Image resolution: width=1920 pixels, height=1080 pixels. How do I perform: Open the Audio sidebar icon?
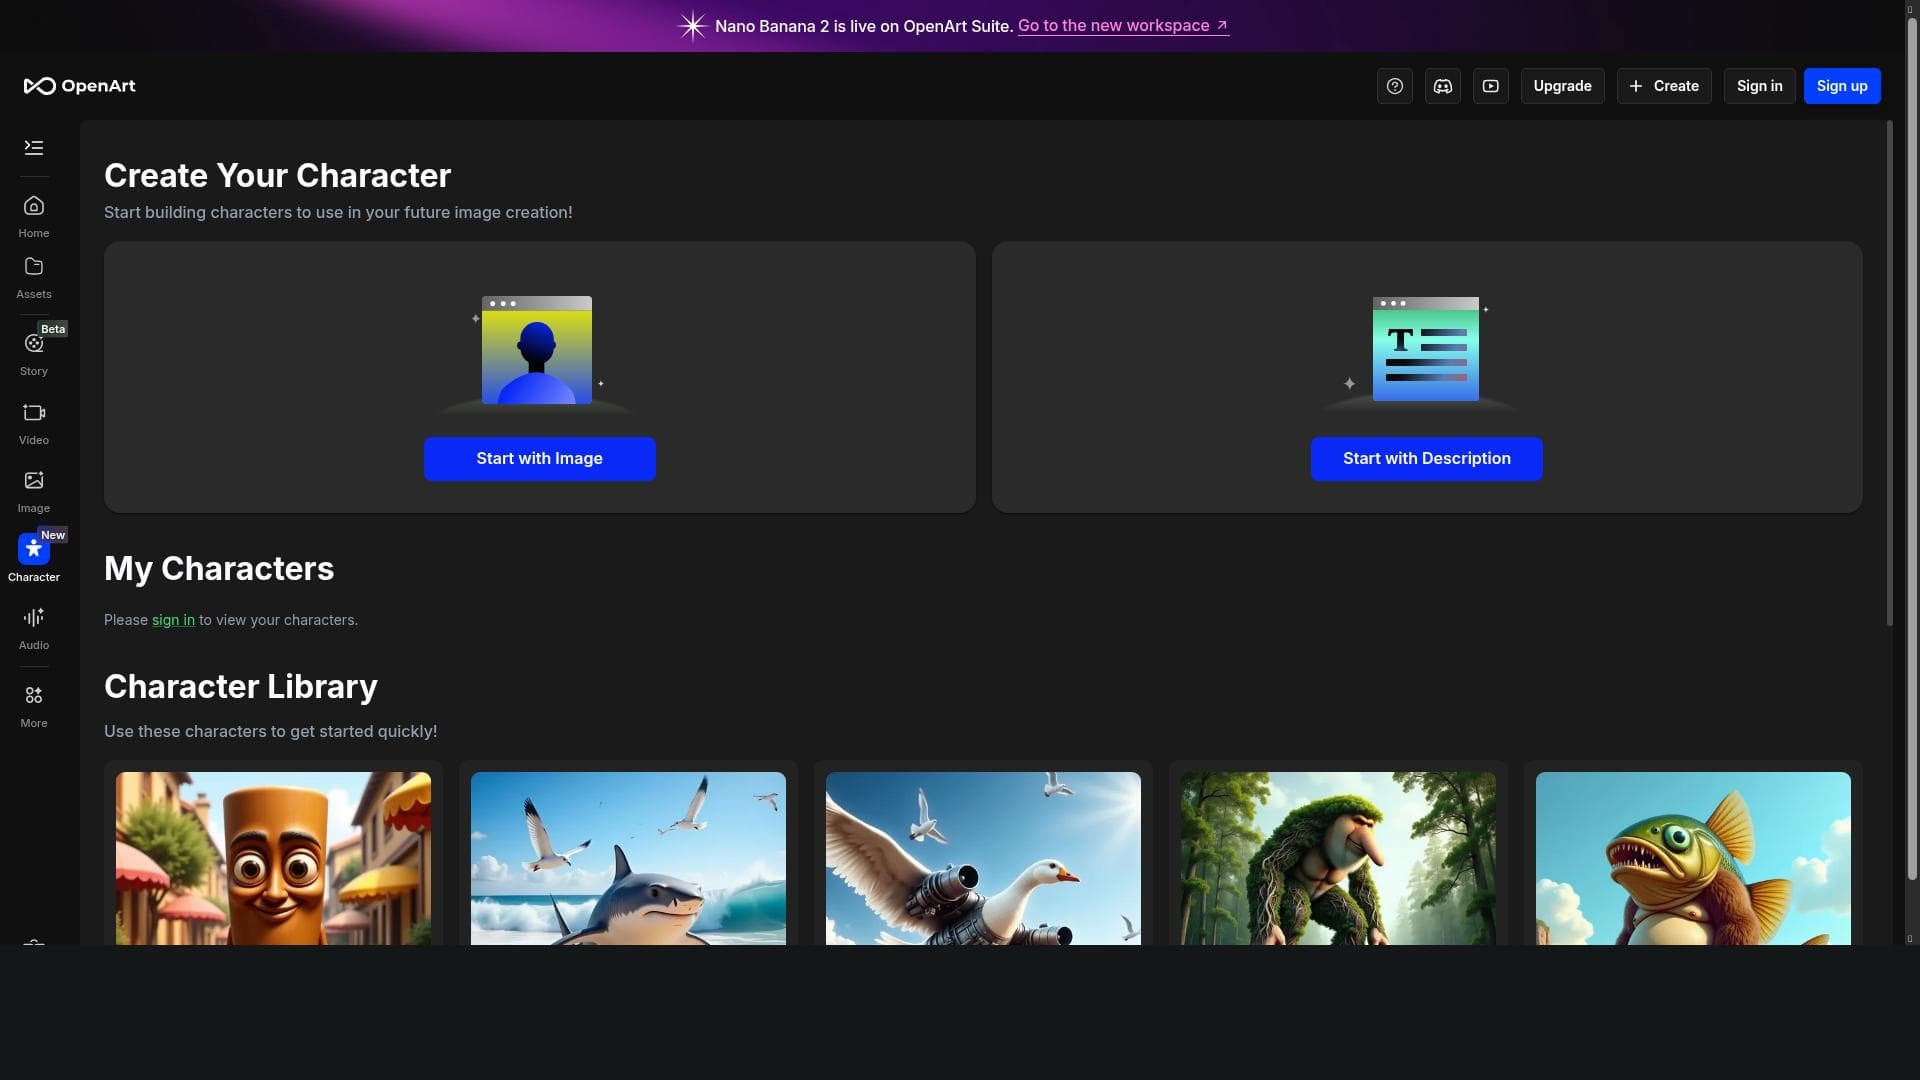pos(34,618)
